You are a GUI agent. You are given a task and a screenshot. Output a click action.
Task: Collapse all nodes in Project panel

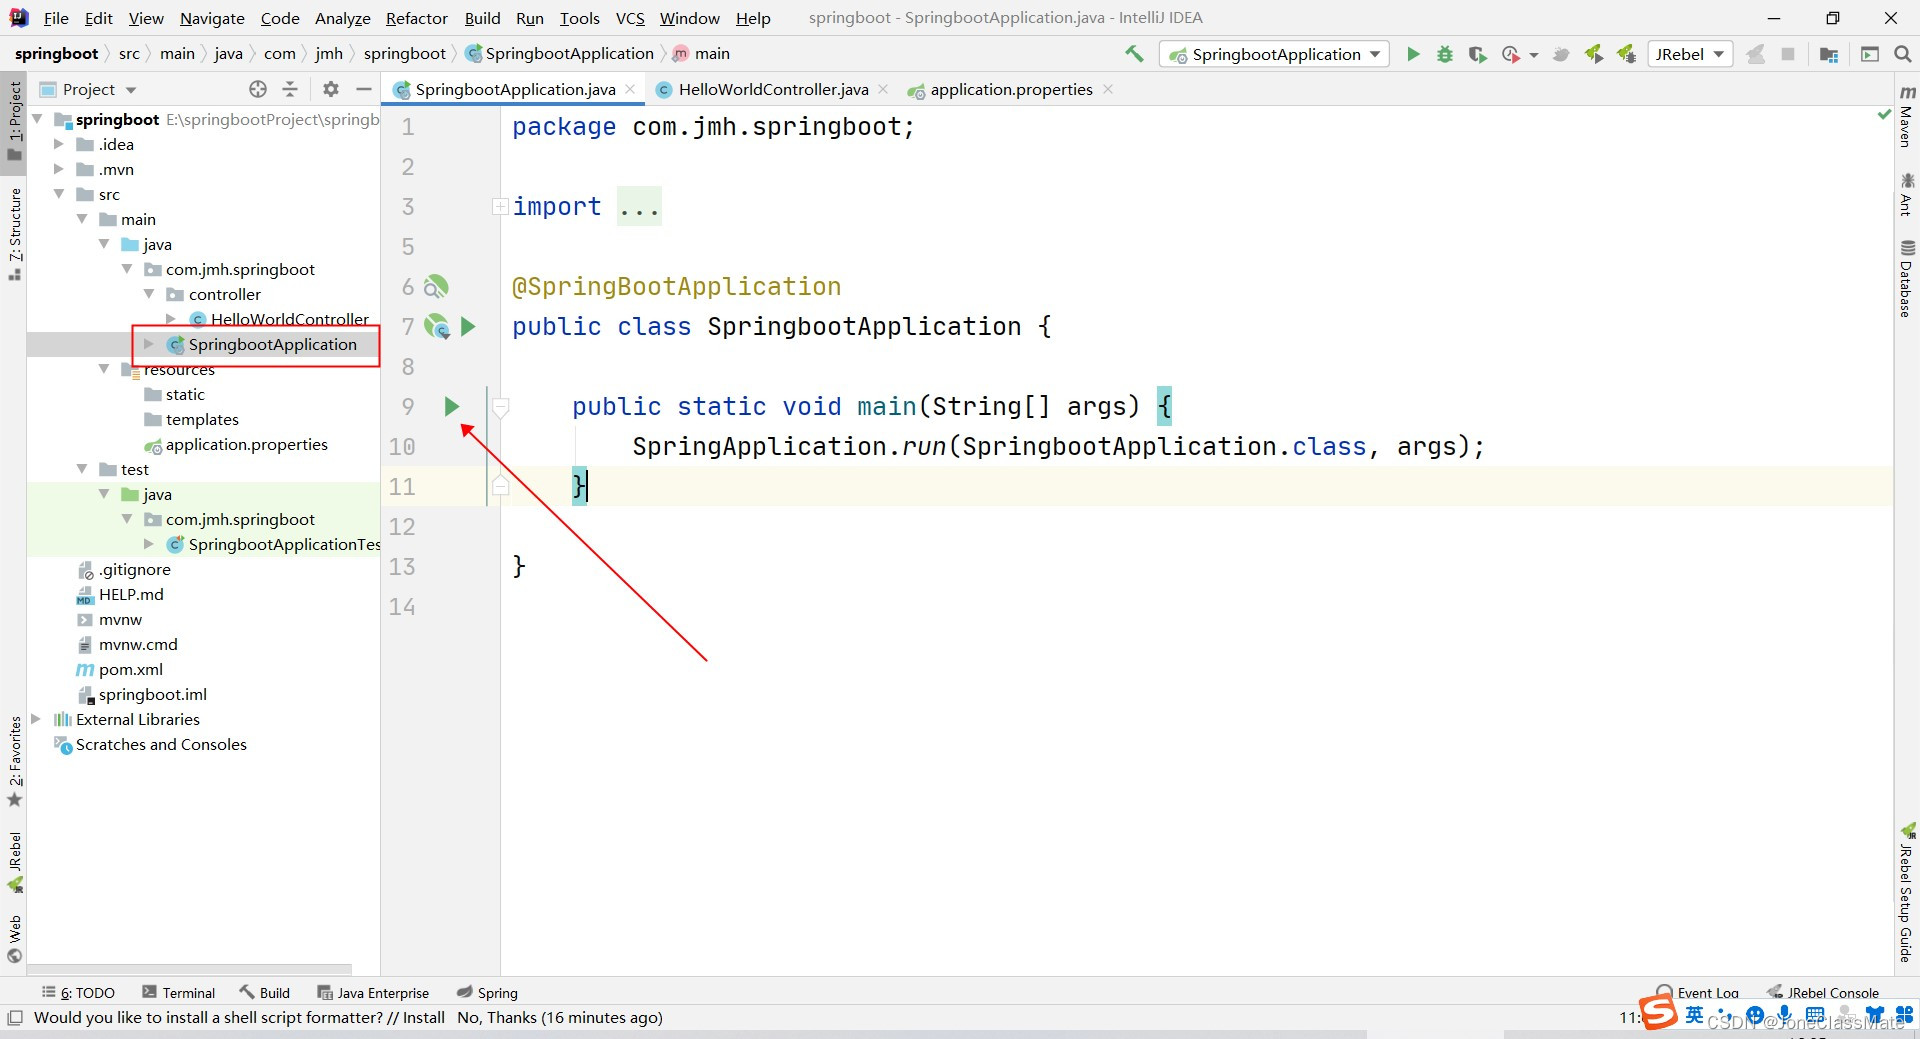[x=290, y=89]
